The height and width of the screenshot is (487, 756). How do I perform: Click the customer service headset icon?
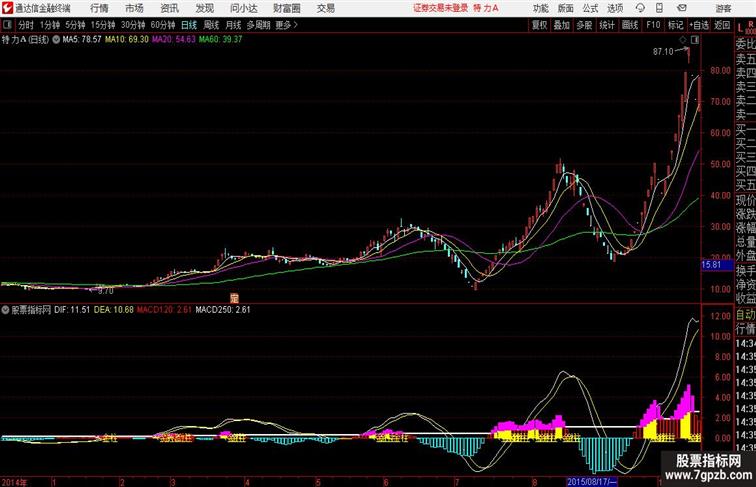point(640,8)
